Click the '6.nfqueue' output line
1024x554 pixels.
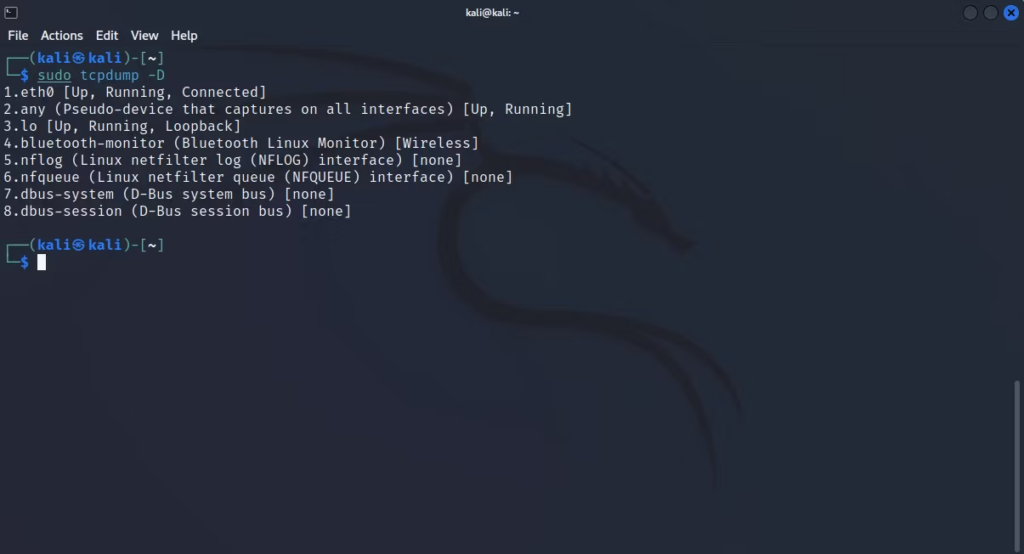pyautogui.click(x=258, y=177)
